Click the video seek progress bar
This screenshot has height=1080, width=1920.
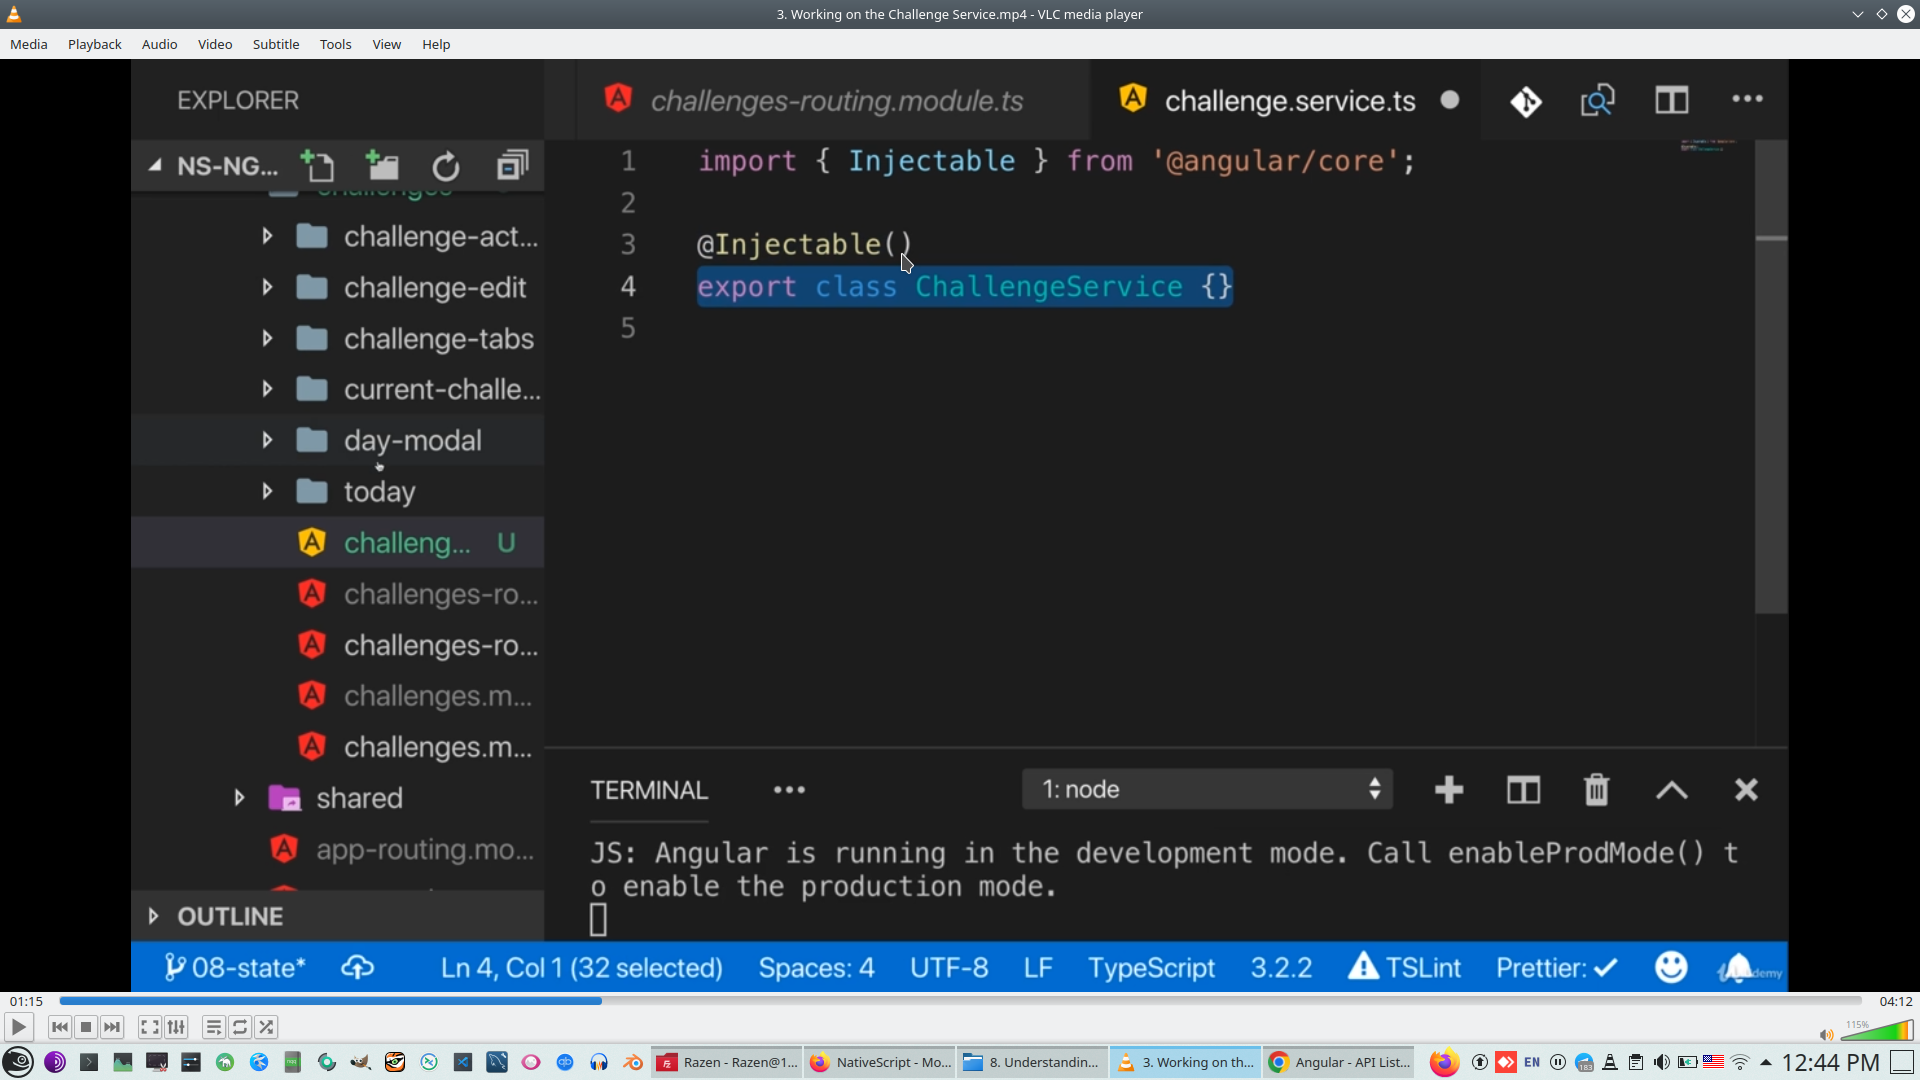click(x=960, y=1001)
